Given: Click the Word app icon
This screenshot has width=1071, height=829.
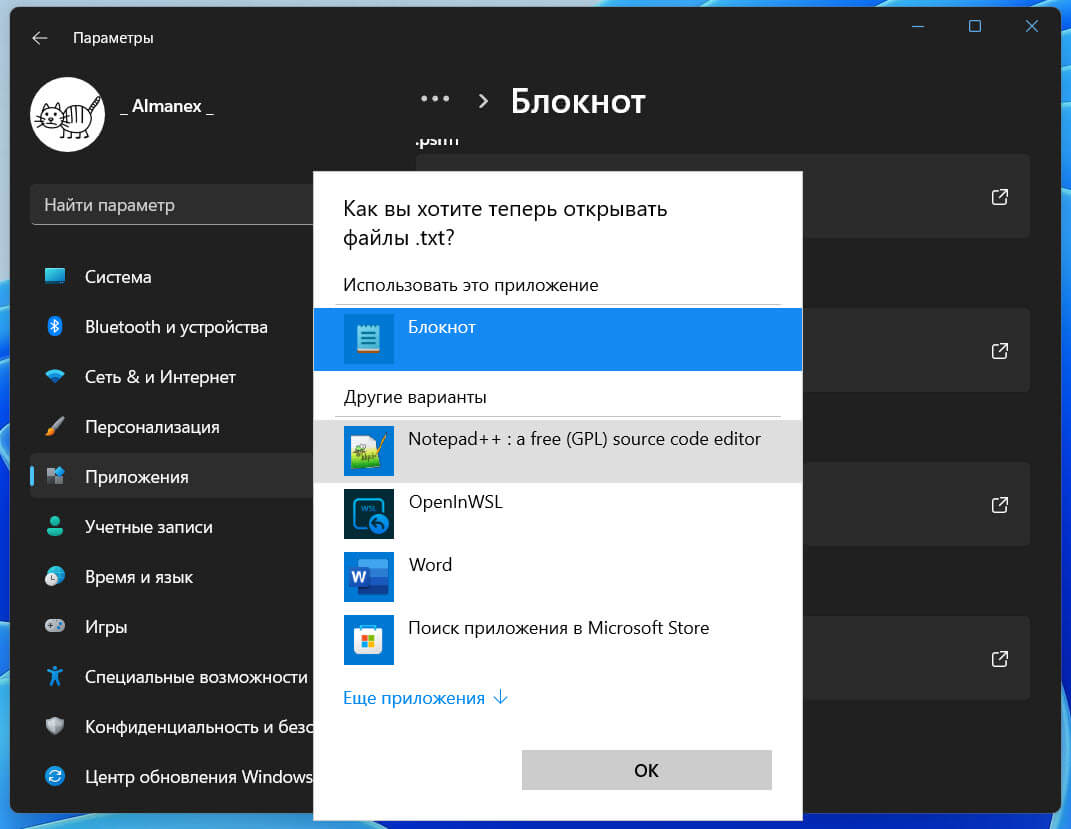Looking at the screenshot, I should [x=369, y=576].
